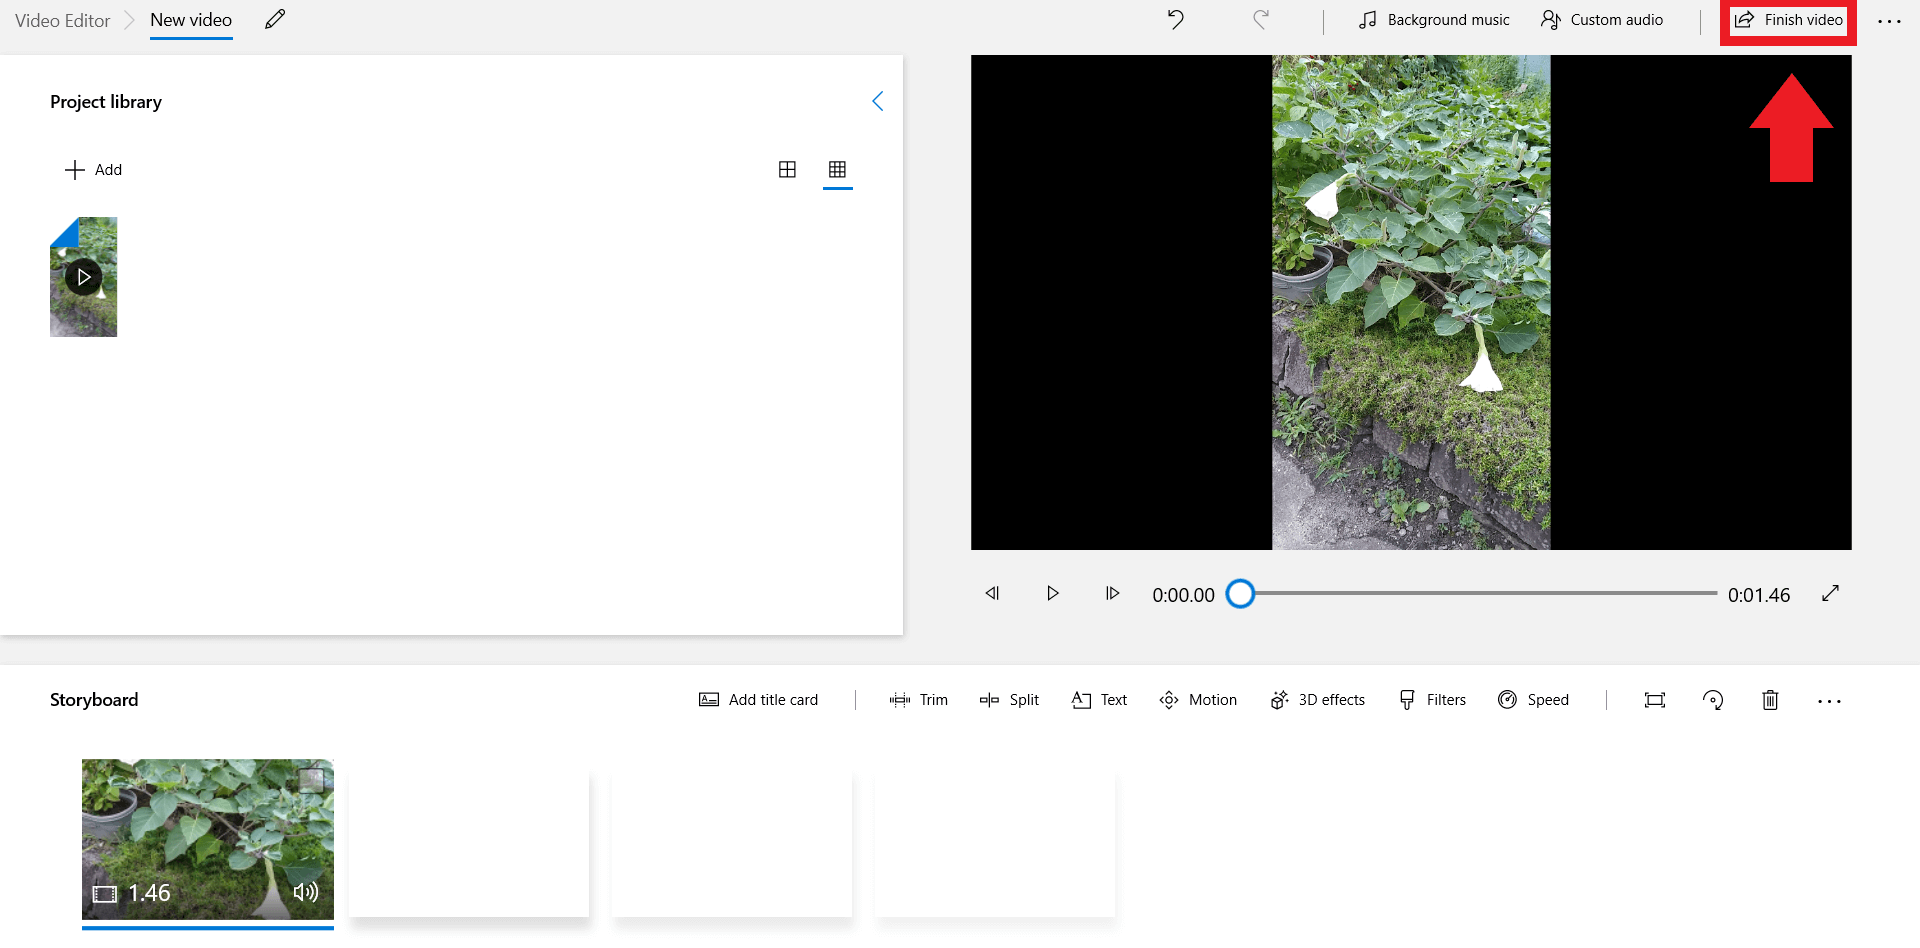Remove or show black bars icon
Viewport: 1920px width, 948px height.
1655,700
